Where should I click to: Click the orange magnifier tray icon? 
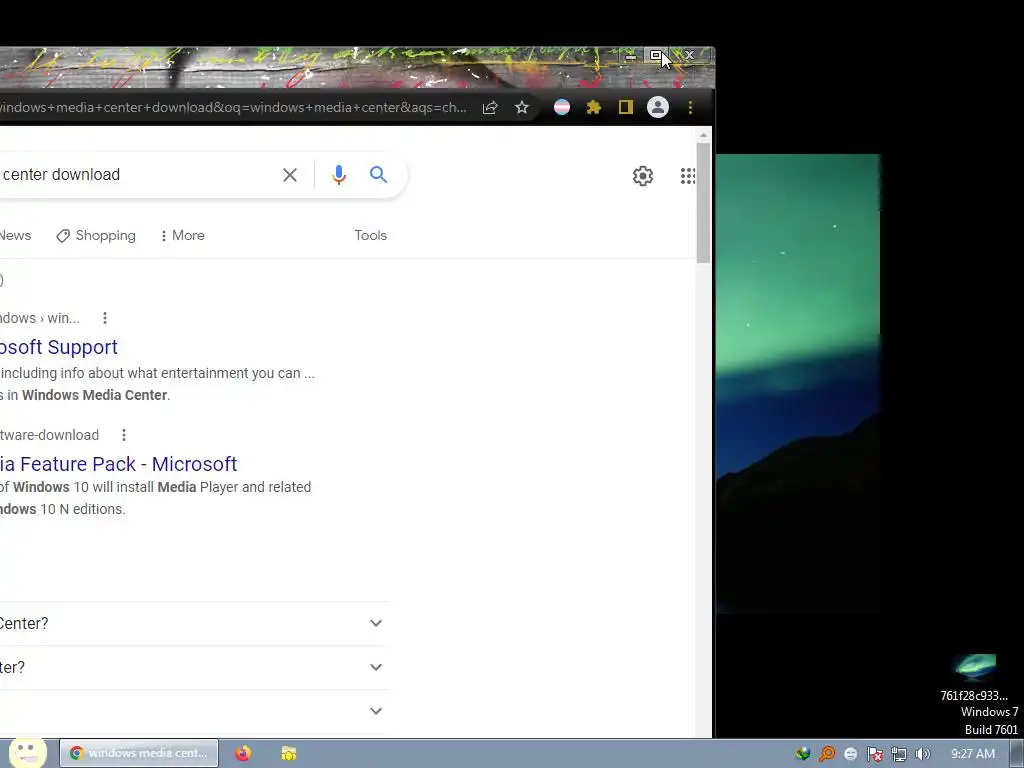(827, 754)
